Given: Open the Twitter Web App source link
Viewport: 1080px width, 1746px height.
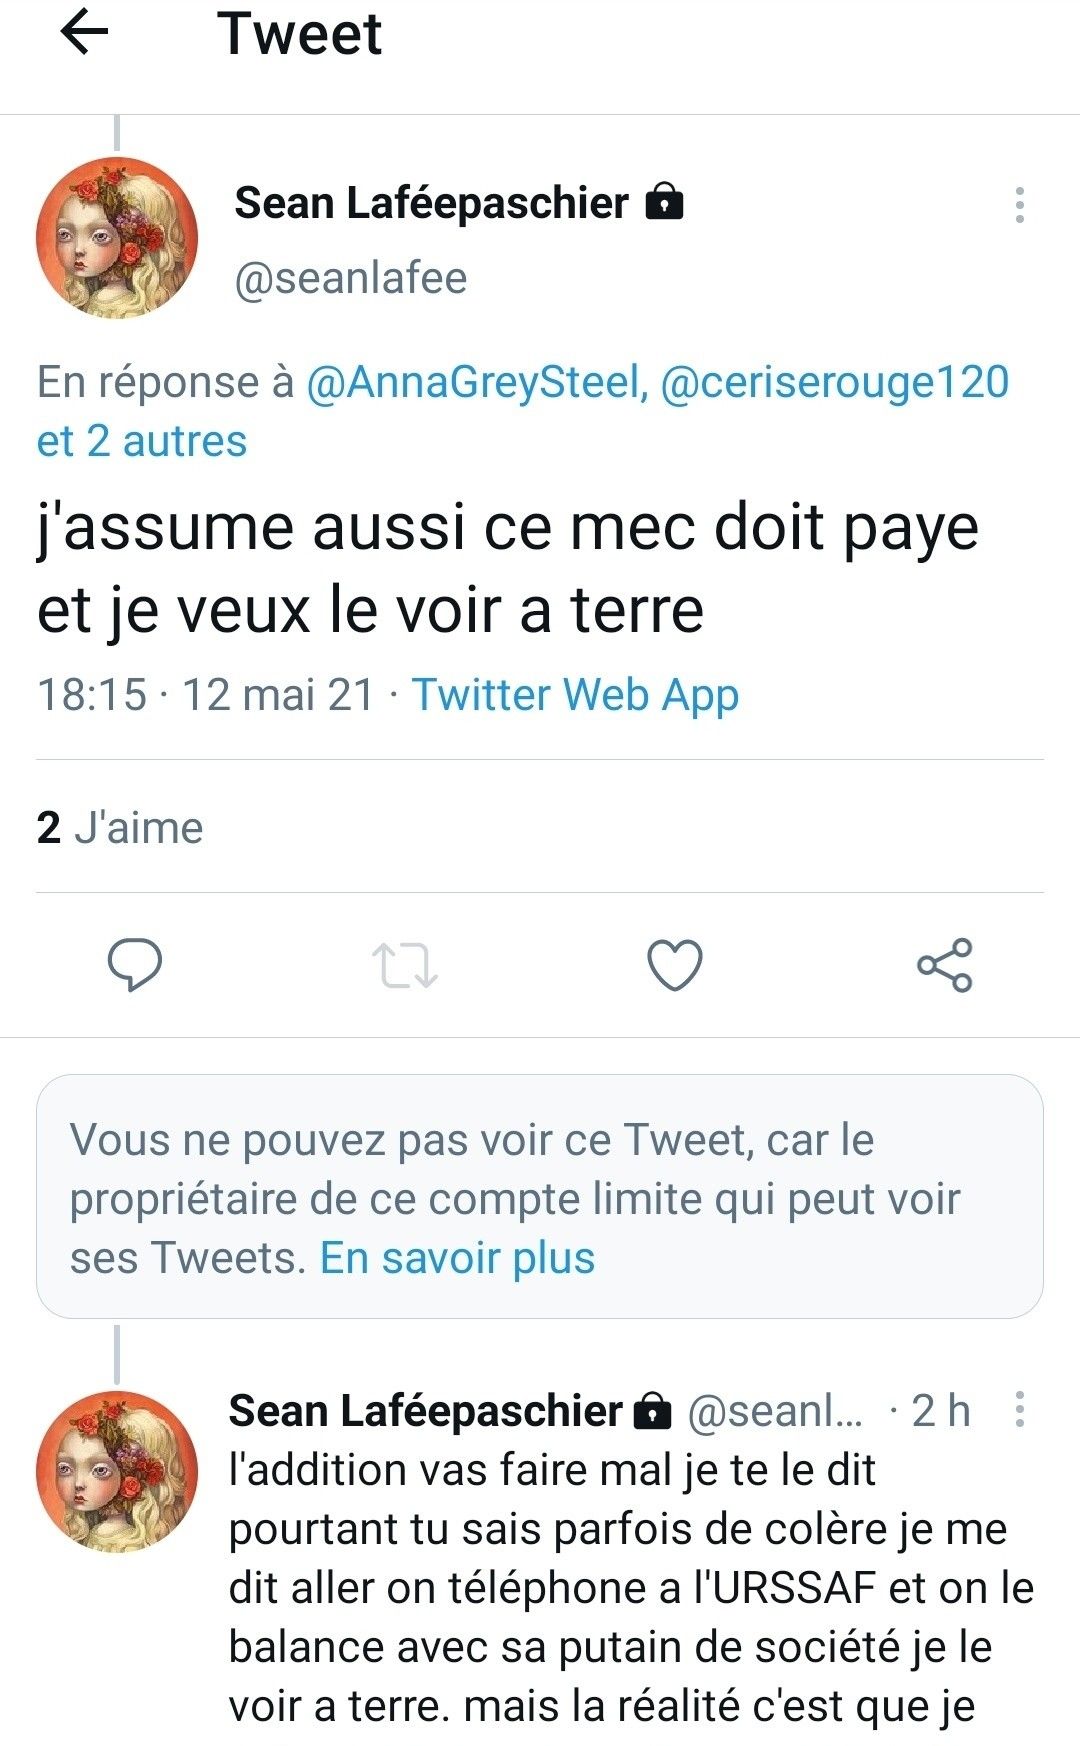Looking at the screenshot, I should pos(575,694).
